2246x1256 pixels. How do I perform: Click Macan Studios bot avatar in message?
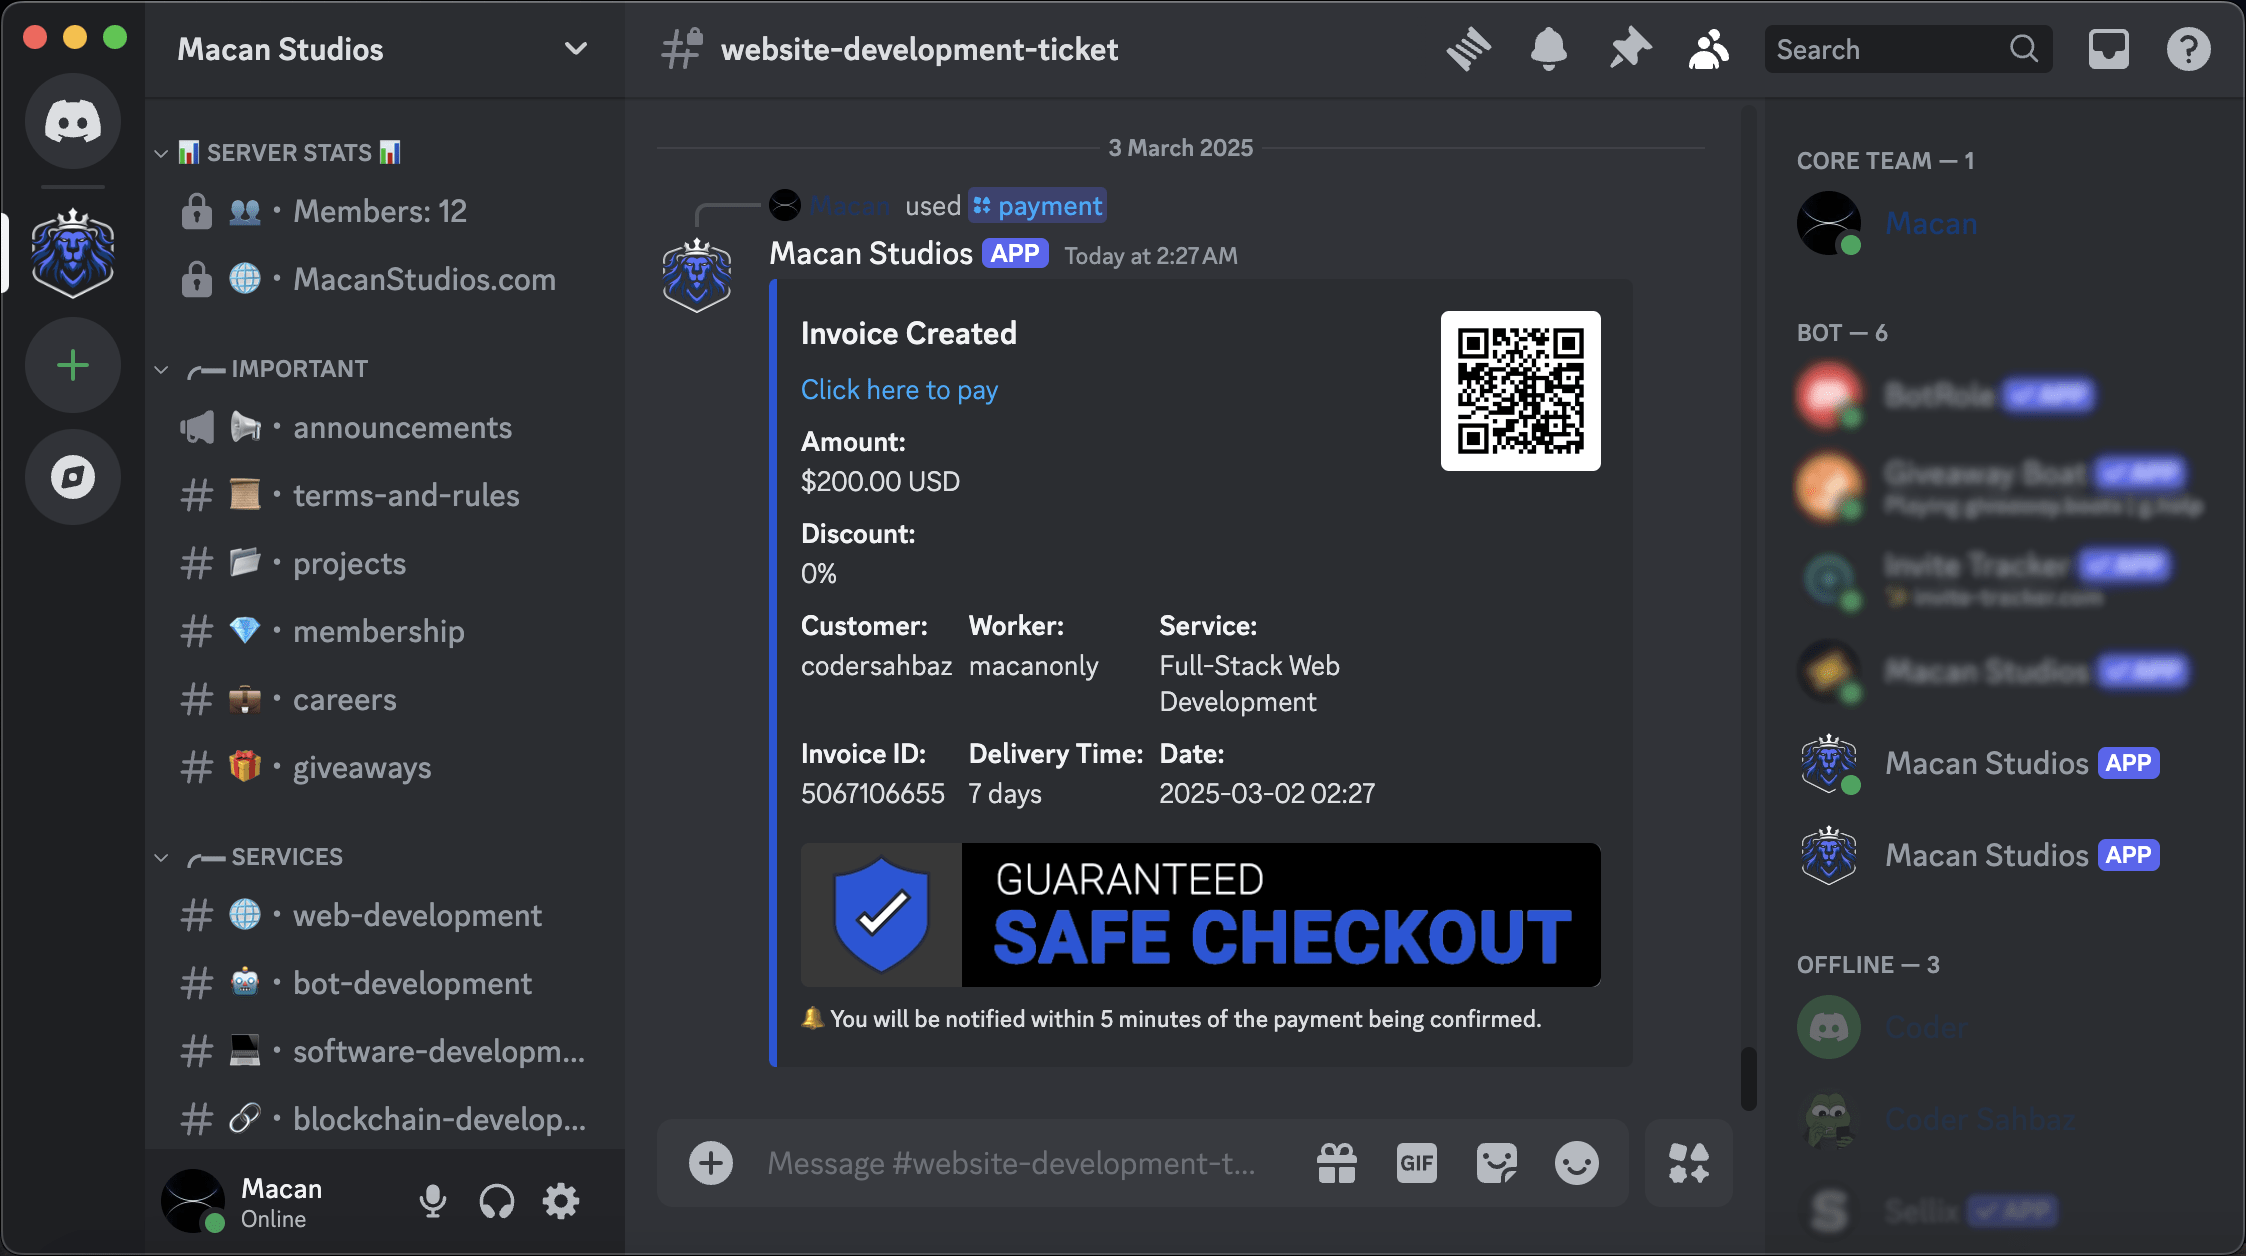click(x=697, y=275)
